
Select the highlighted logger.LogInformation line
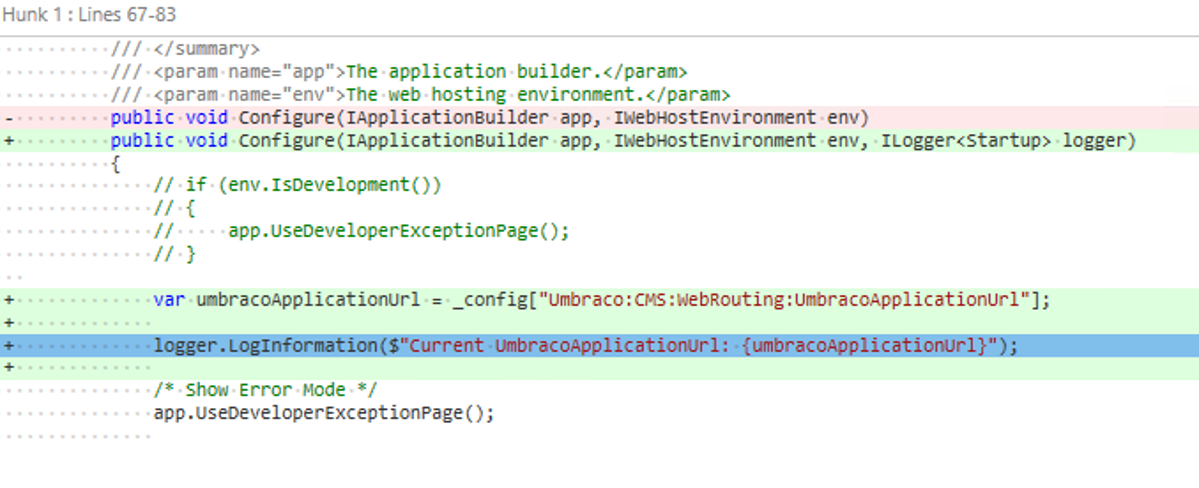pos(585,346)
